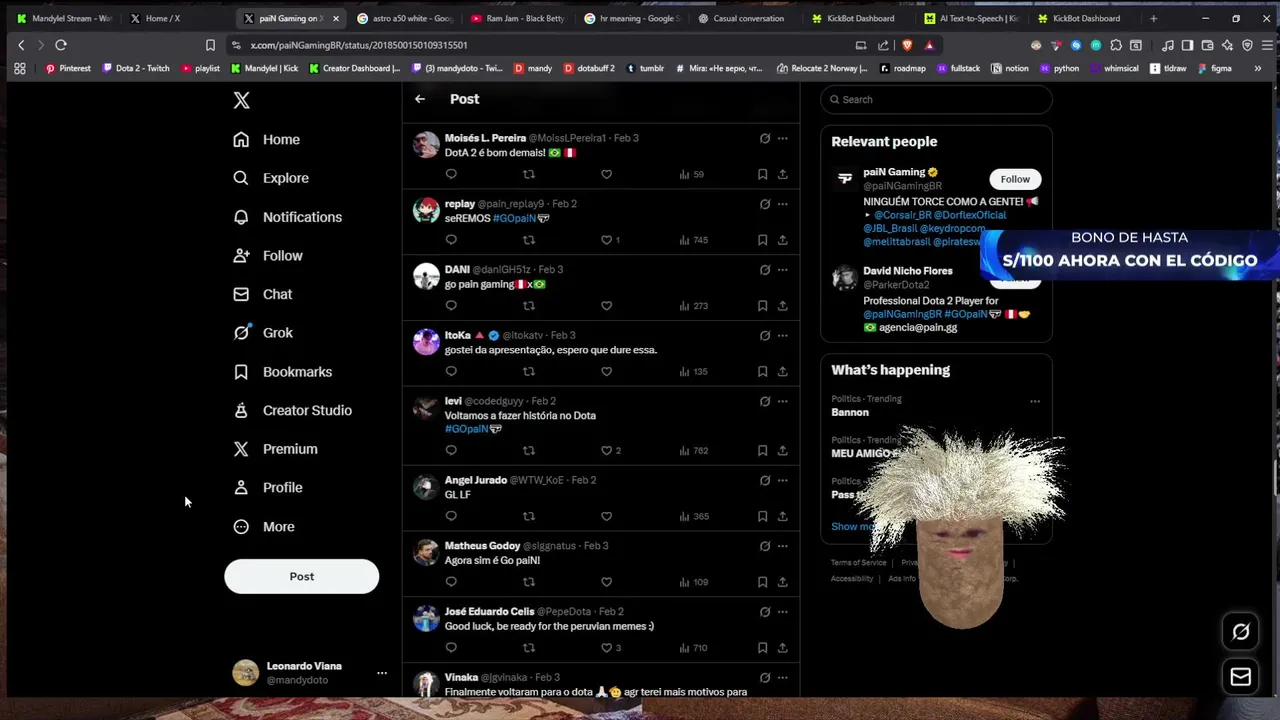Open Explore in the sidebar

[x=271, y=178]
